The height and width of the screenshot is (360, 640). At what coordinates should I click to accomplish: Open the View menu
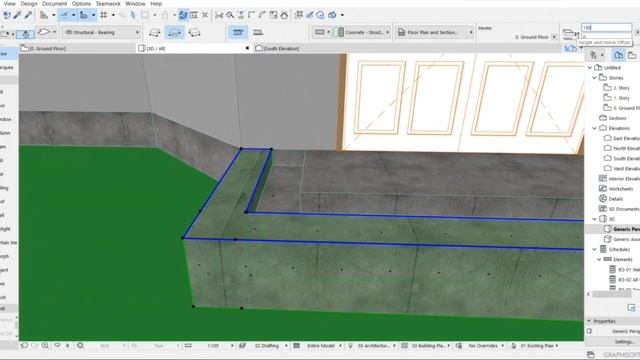point(9,4)
